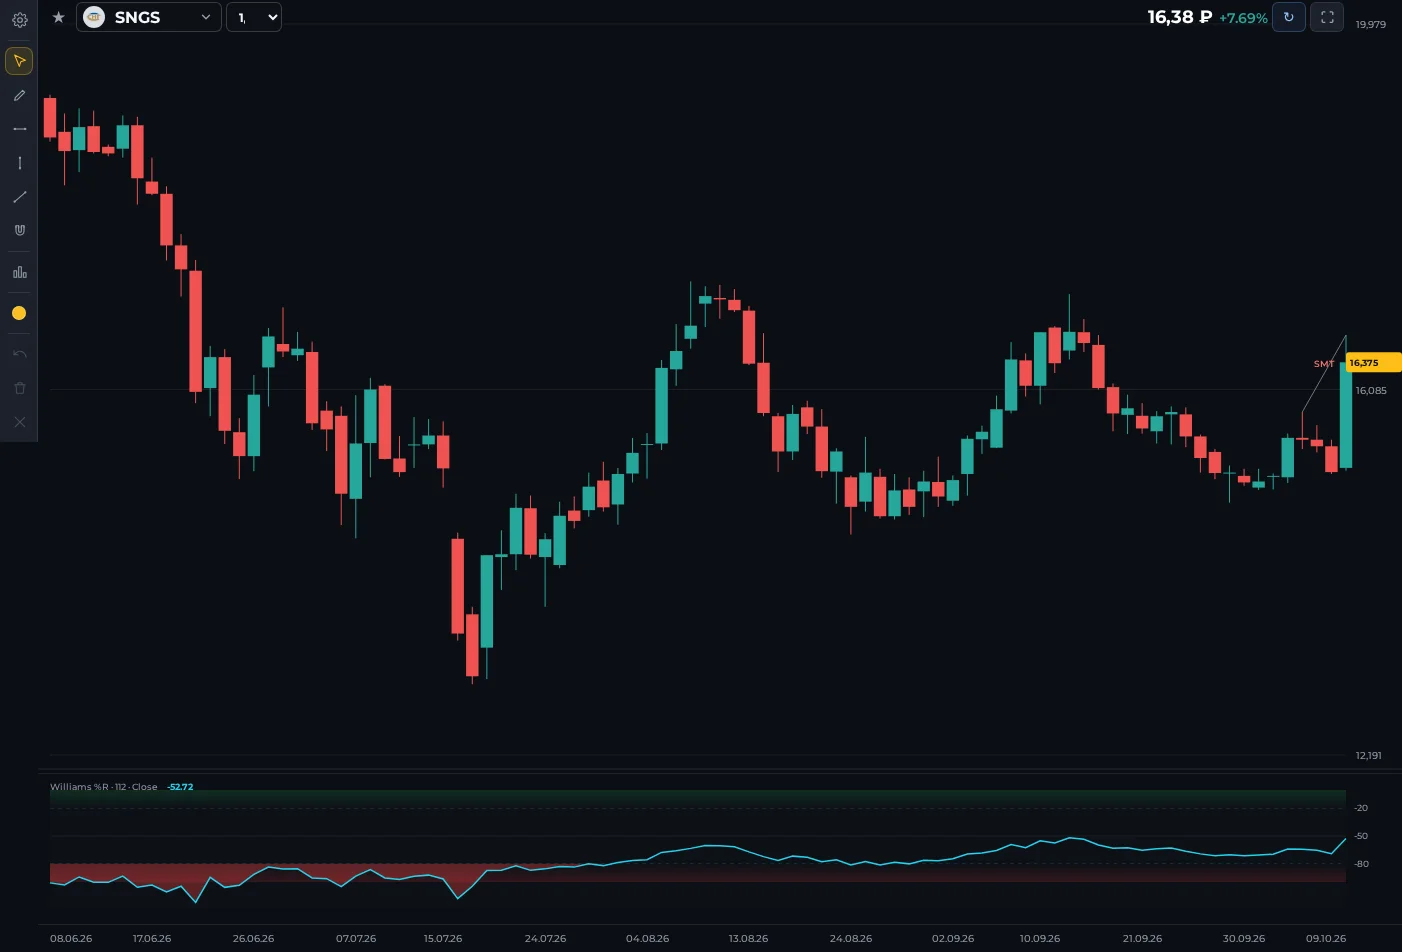Refresh the chart data
This screenshot has width=1402, height=952.
1288,17
